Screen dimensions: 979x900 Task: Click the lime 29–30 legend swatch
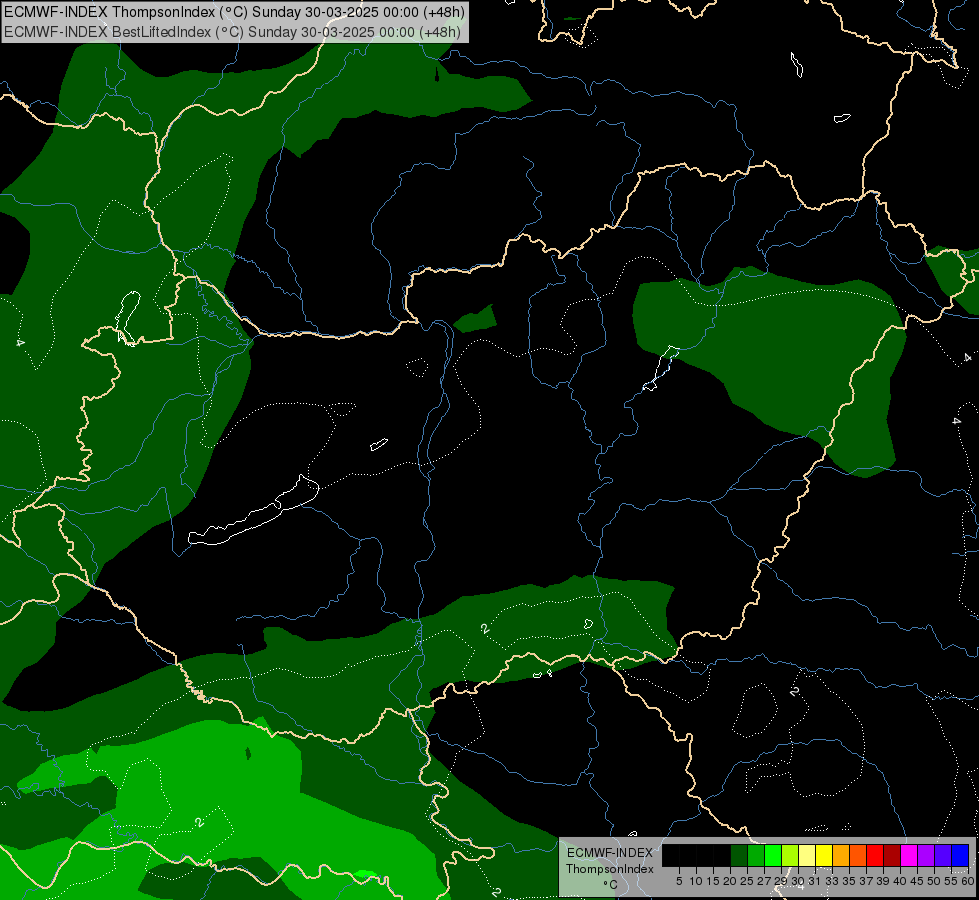(x=790, y=855)
